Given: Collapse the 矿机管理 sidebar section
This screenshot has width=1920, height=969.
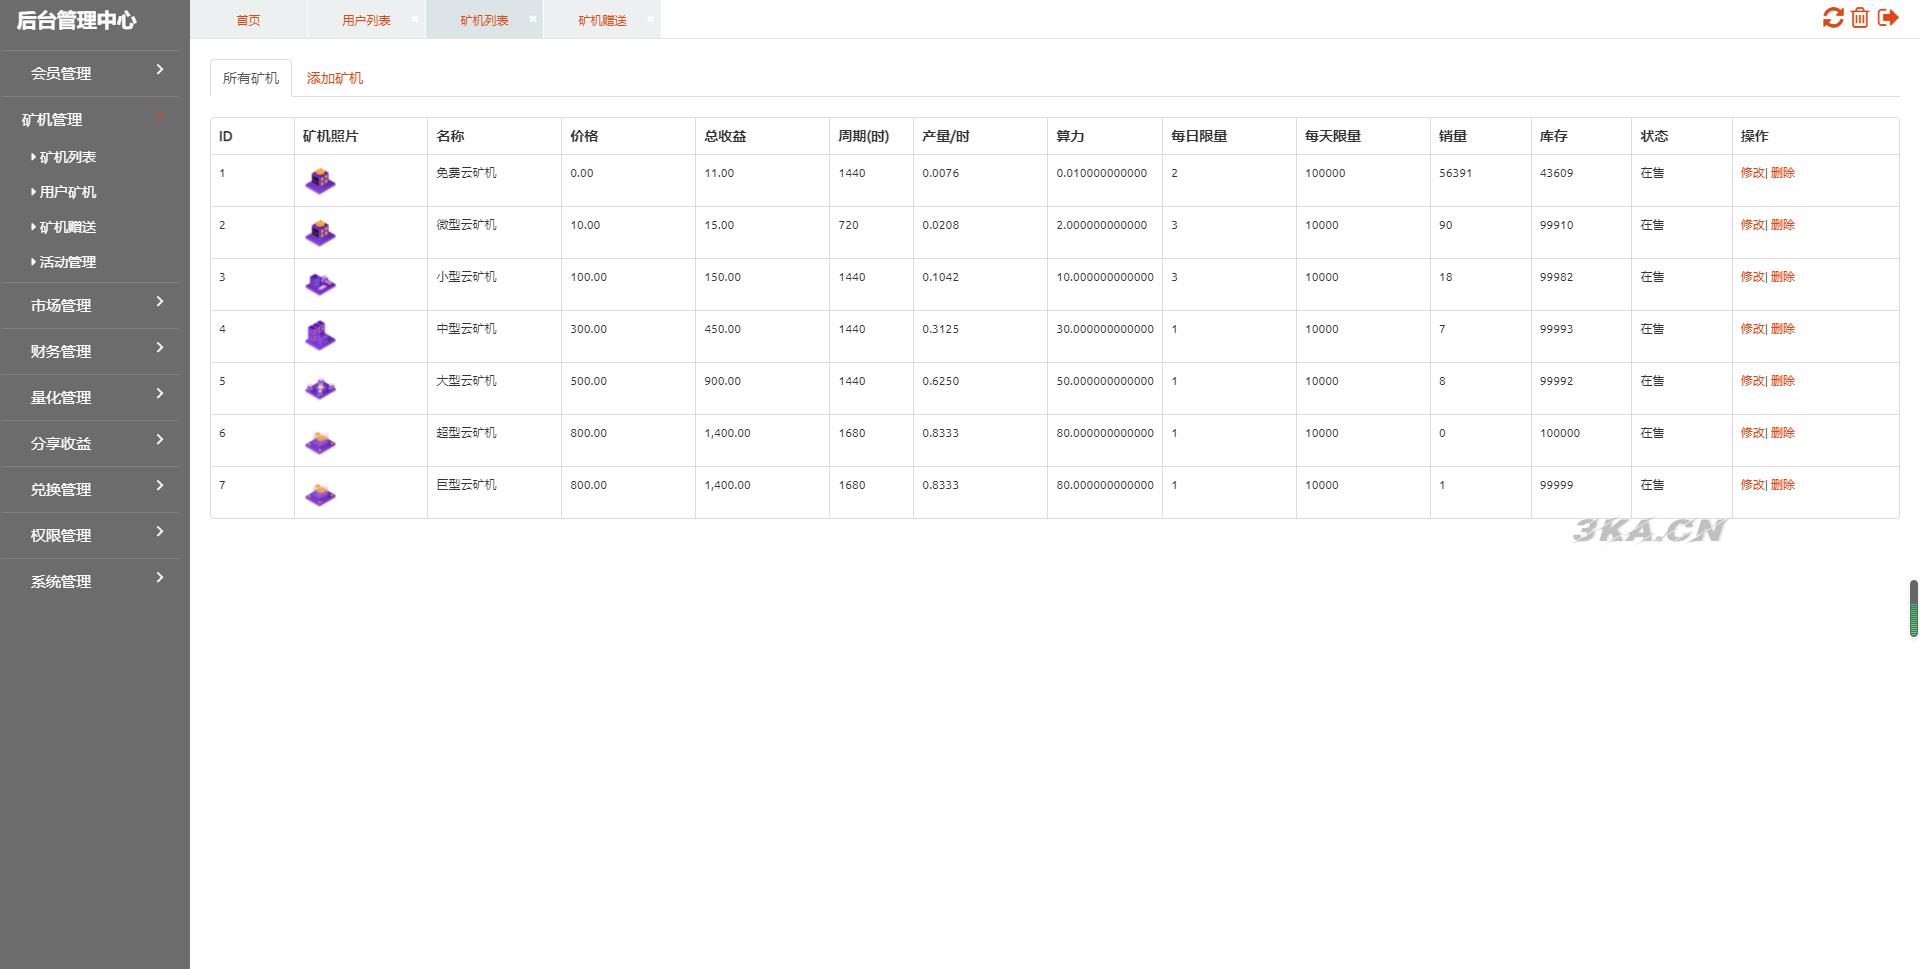Looking at the screenshot, I should (x=90, y=119).
